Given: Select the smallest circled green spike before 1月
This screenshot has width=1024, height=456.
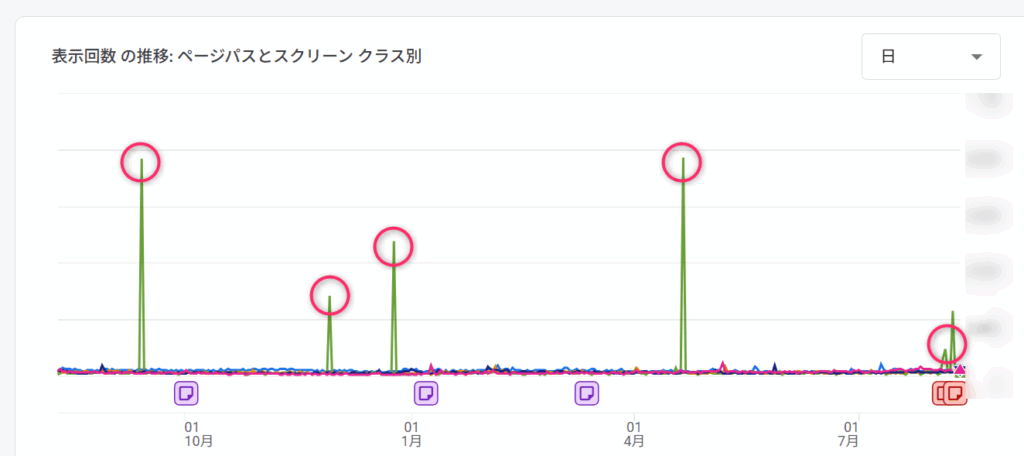Looking at the screenshot, I should click(x=330, y=296).
